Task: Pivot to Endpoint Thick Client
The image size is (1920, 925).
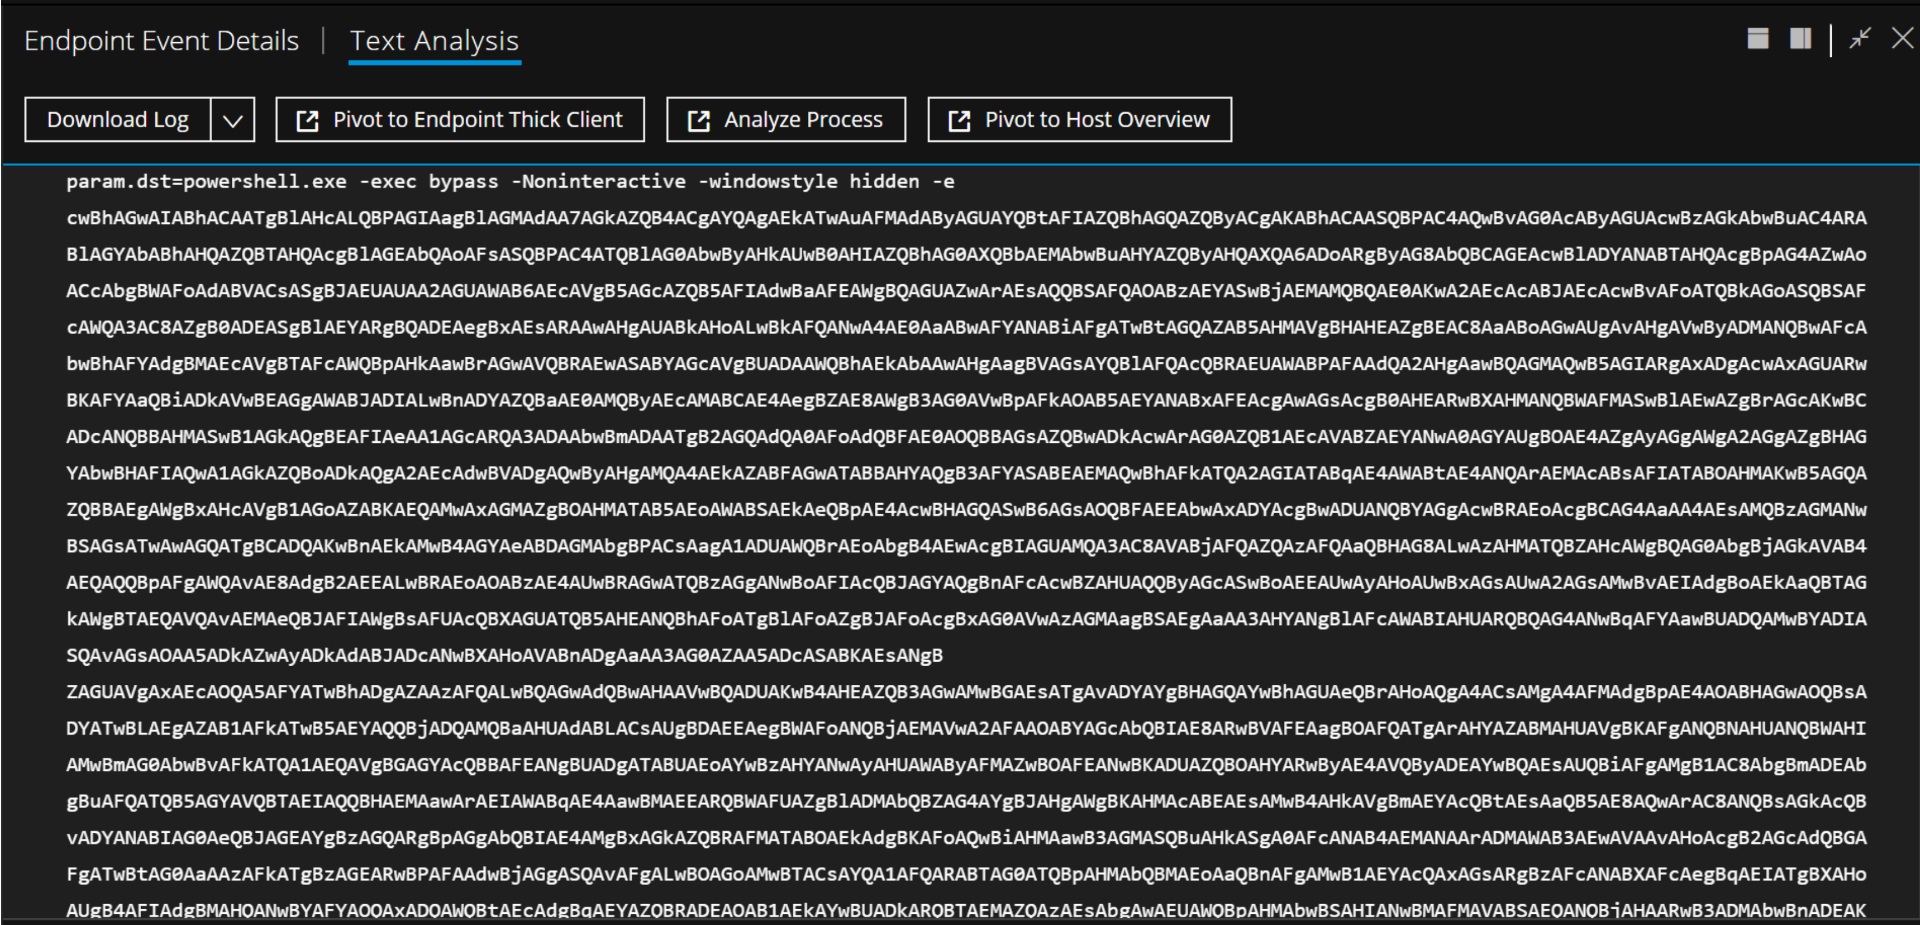Action: point(460,120)
